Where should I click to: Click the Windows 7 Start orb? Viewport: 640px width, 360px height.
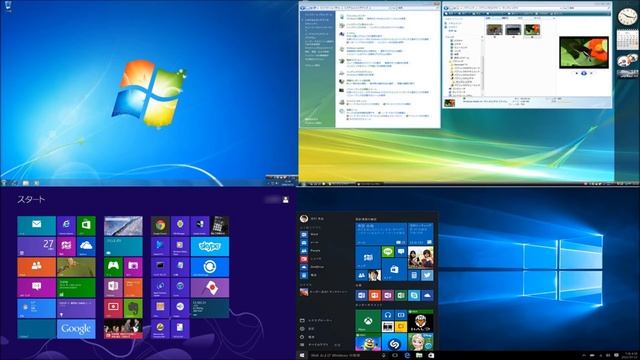(x=4, y=183)
